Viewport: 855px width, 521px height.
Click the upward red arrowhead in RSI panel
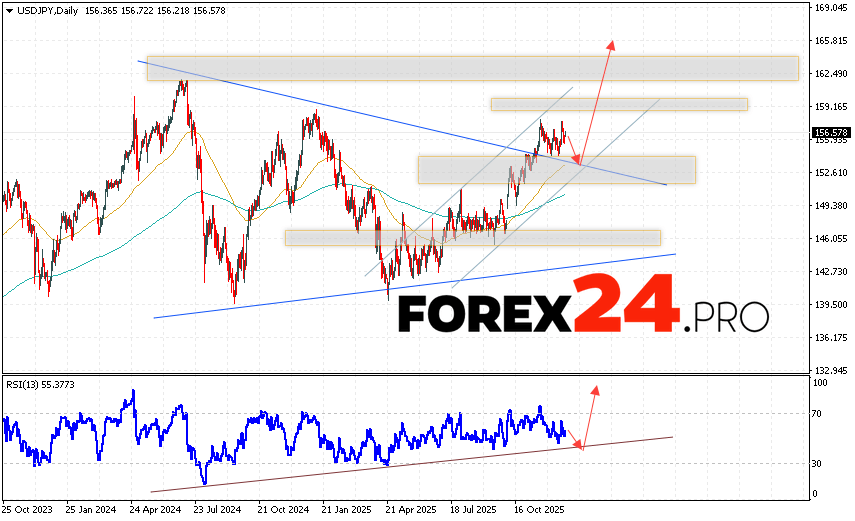coord(596,389)
